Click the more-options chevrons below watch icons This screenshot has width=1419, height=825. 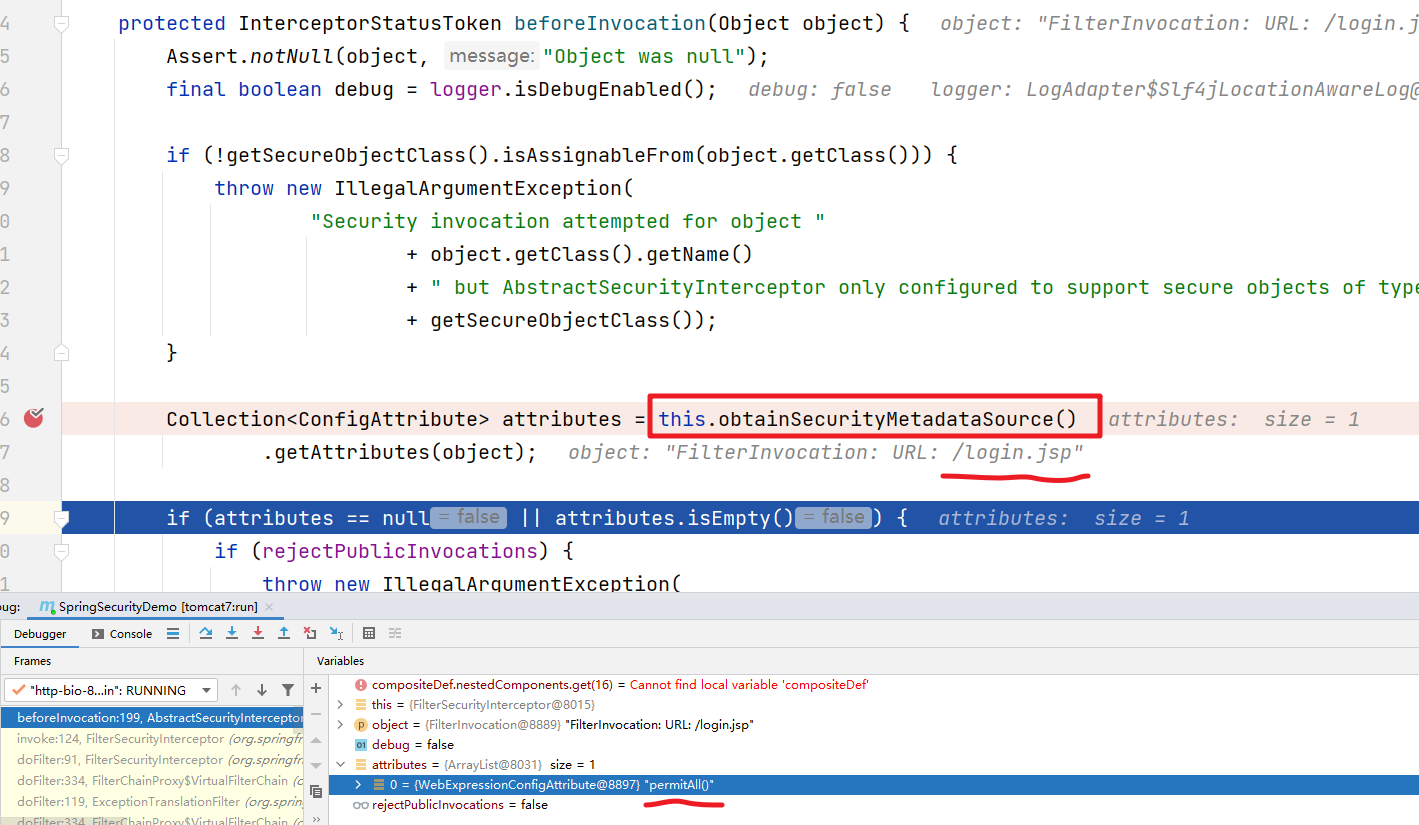pyautogui.click(x=316, y=818)
